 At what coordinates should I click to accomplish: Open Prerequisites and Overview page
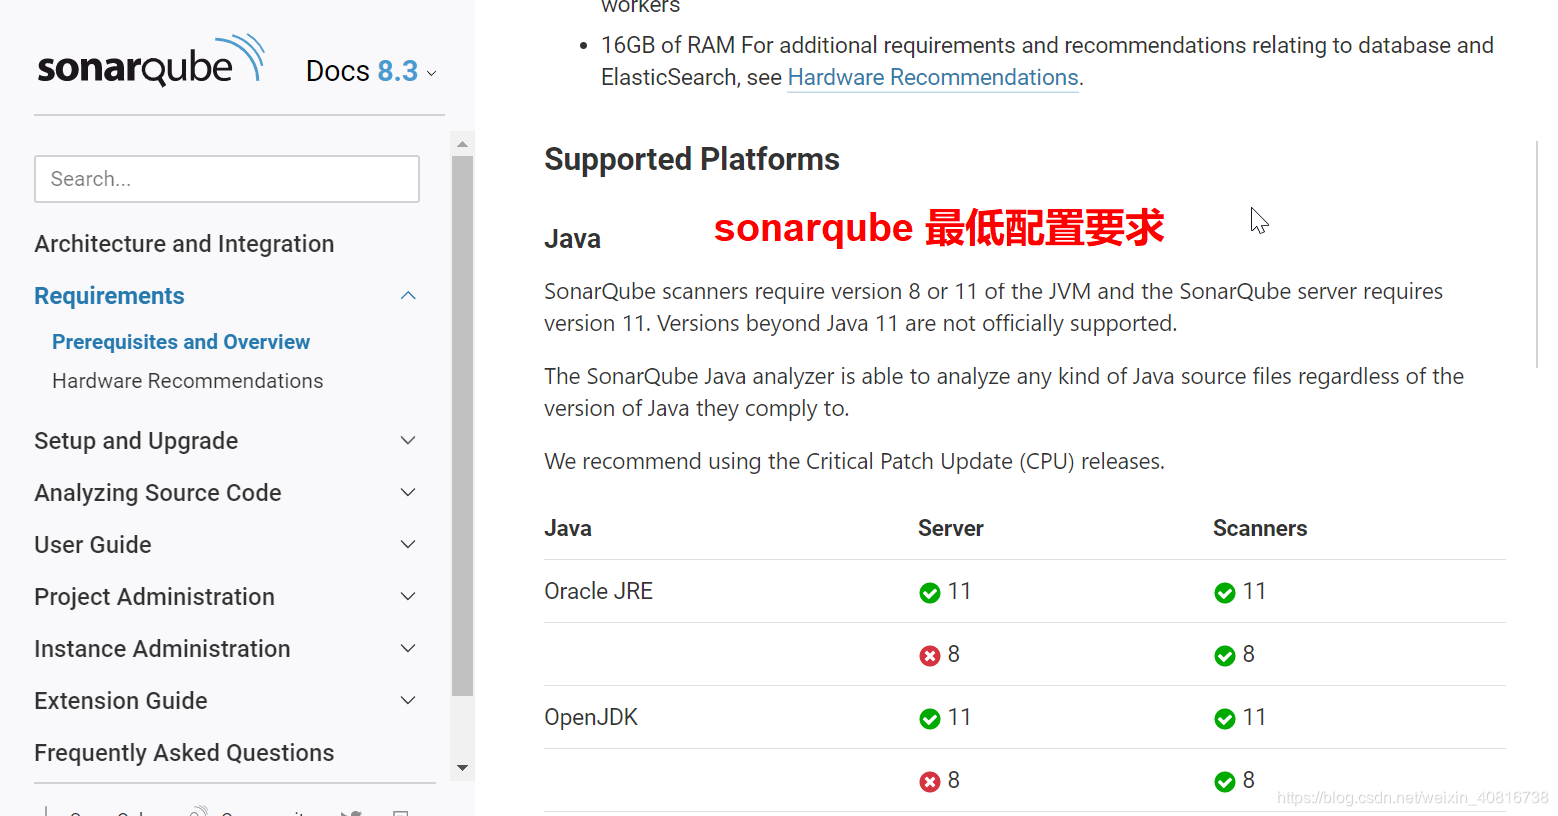(x=181, y=342)
